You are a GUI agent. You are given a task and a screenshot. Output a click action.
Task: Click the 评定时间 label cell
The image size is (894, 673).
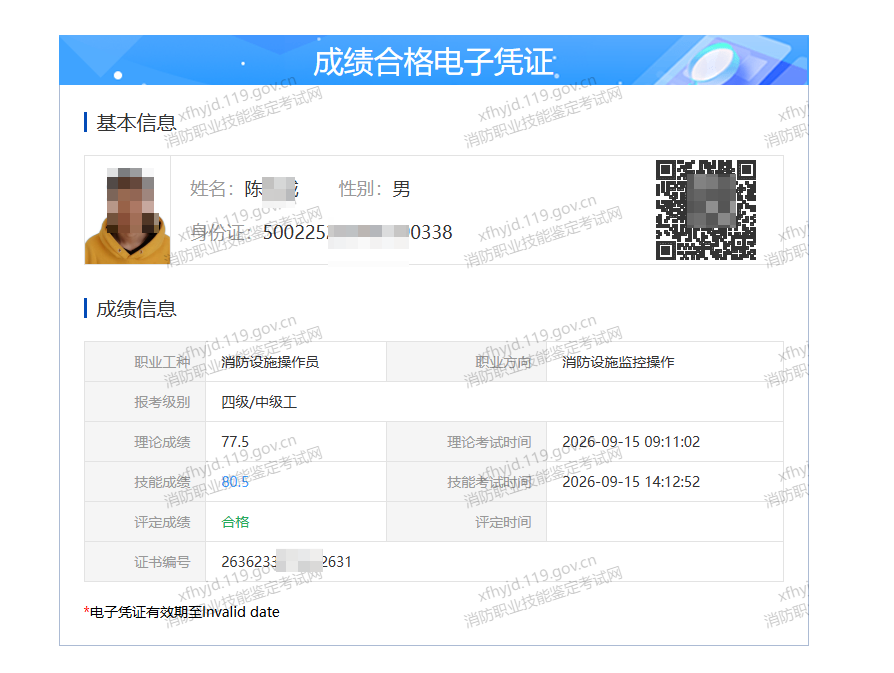pos(466,521)
